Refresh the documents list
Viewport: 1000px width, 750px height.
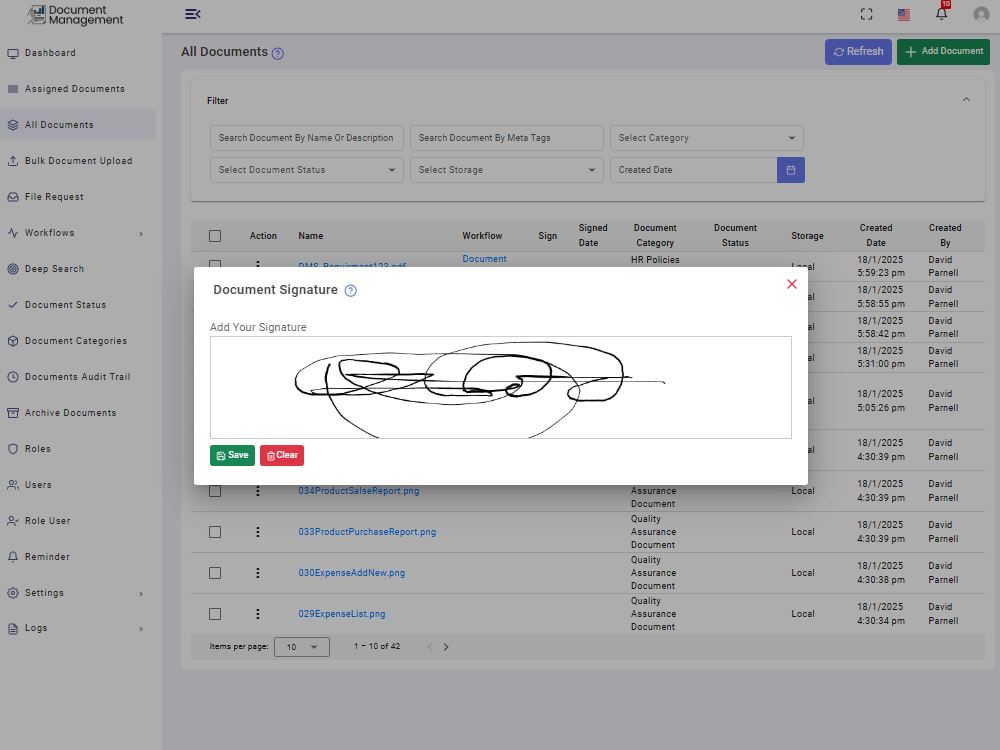tap(858, 52)
